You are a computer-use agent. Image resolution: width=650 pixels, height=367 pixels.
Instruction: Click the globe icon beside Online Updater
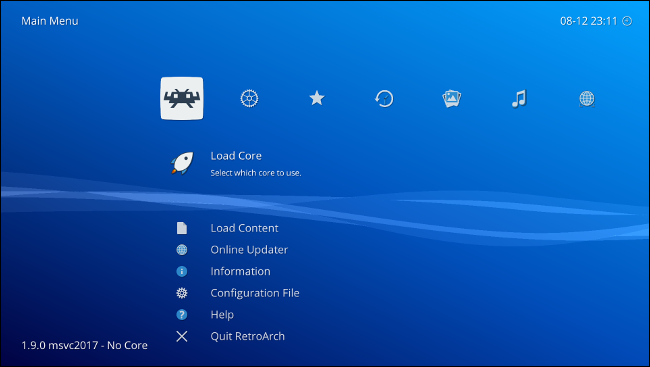[x=182, y=250]
